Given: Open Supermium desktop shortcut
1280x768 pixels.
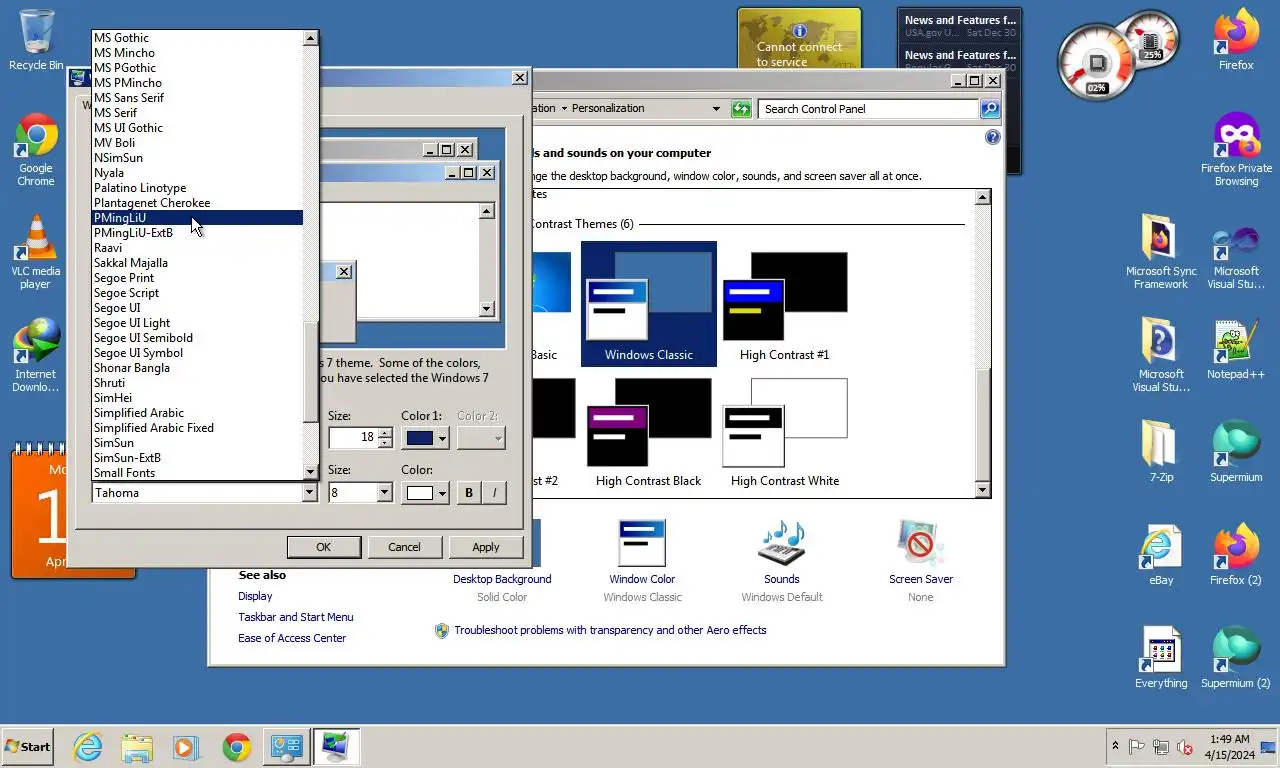Looking at the screenshot, I should pyautogui.click(x=1236, y=452).
